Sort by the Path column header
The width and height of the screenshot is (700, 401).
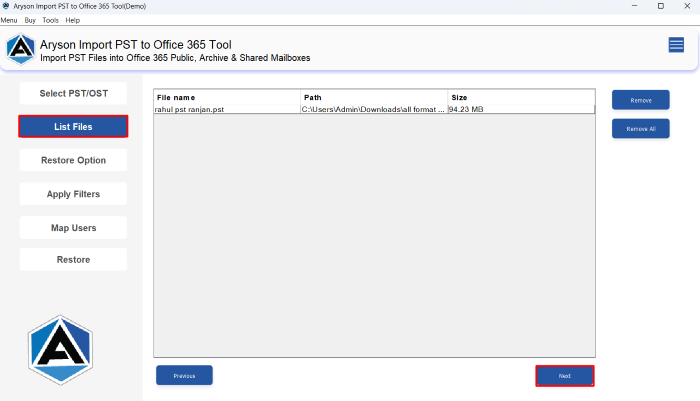(374, 97)
